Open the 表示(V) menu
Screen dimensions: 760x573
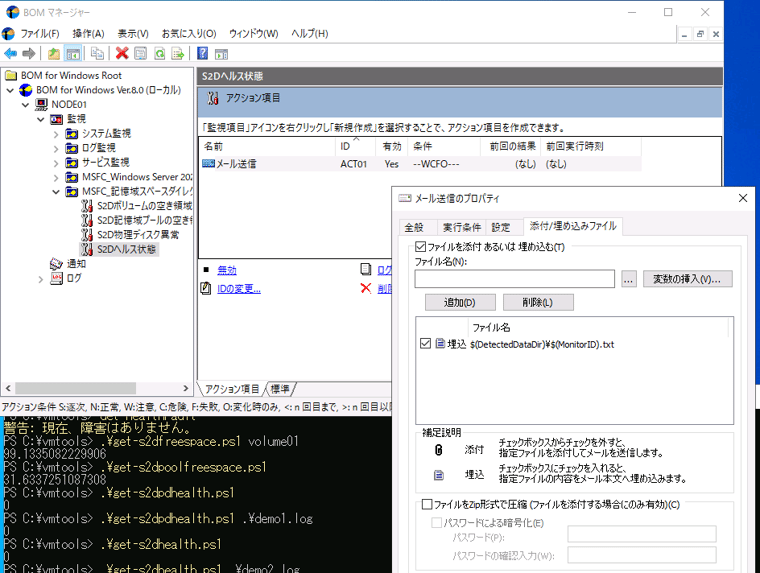click(x=133, y=33)
